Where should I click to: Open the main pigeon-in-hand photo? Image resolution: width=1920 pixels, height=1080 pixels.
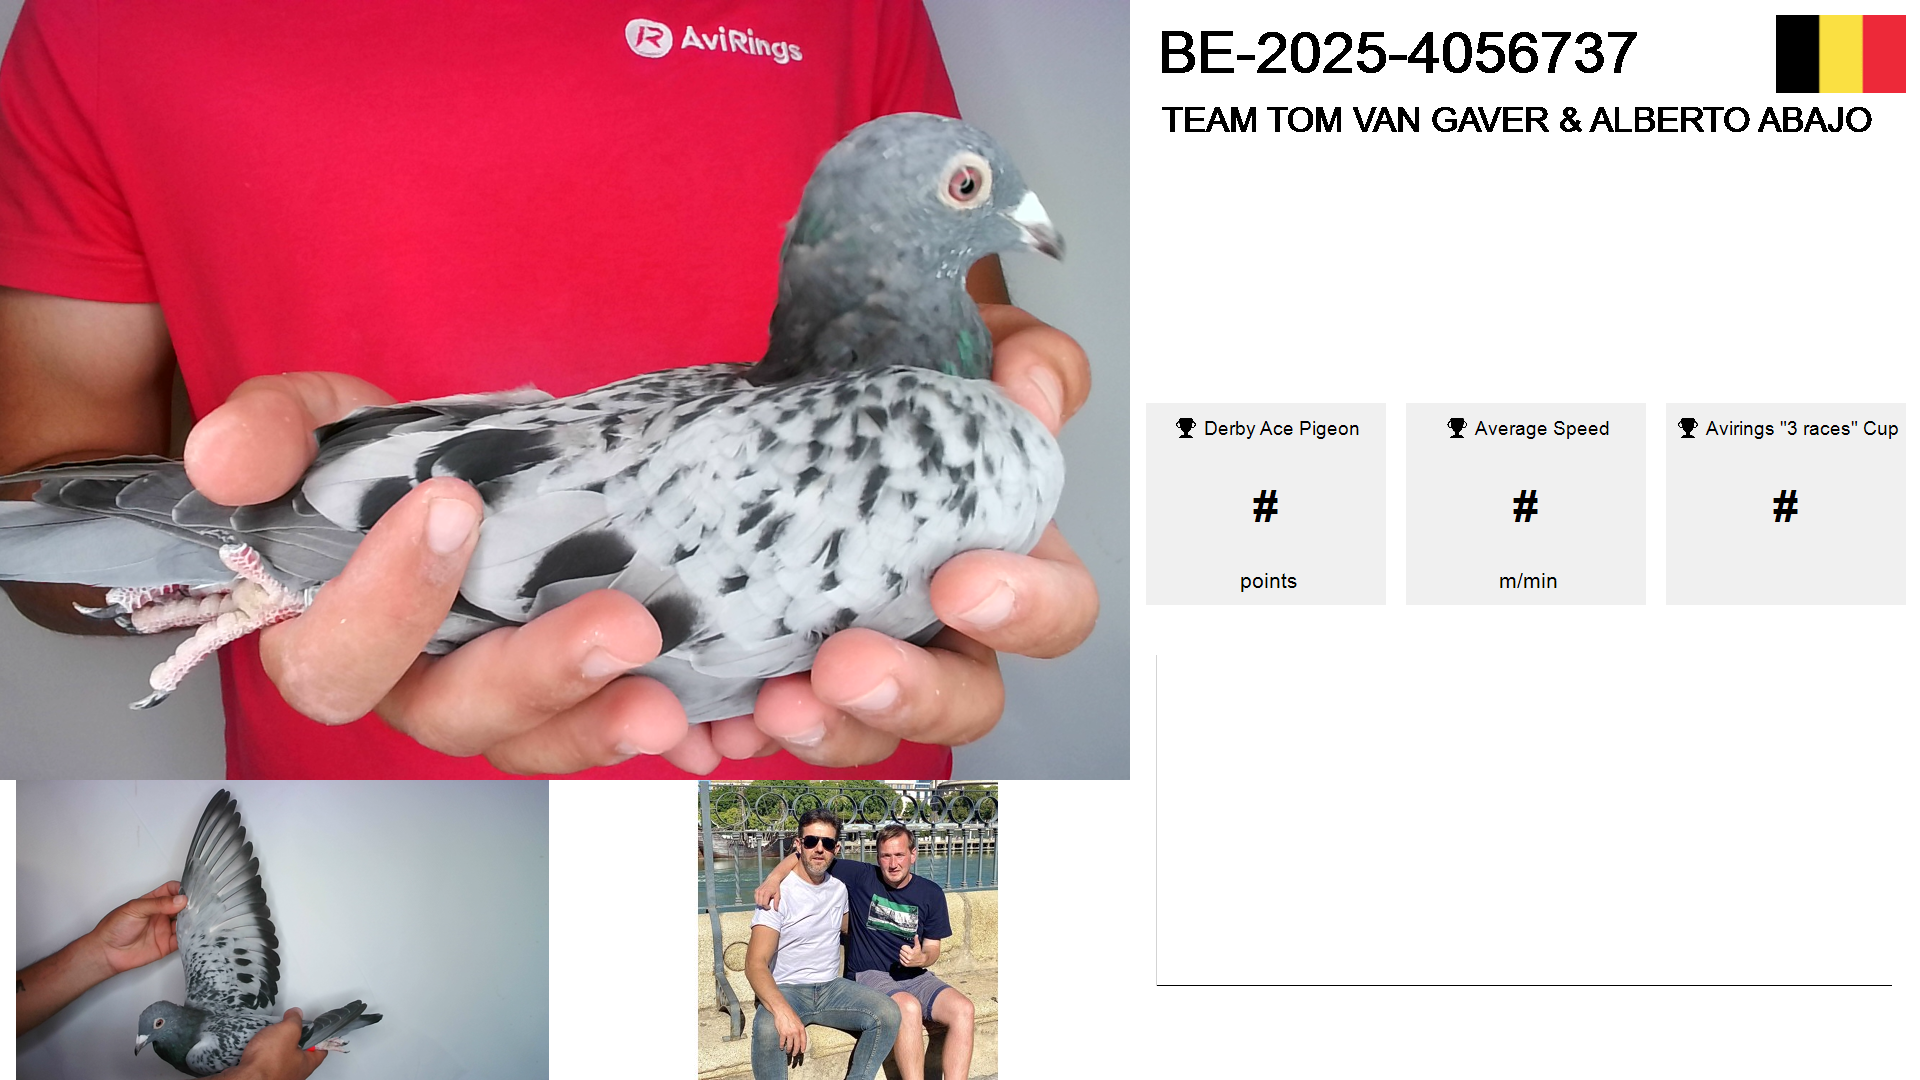(565, 390)
